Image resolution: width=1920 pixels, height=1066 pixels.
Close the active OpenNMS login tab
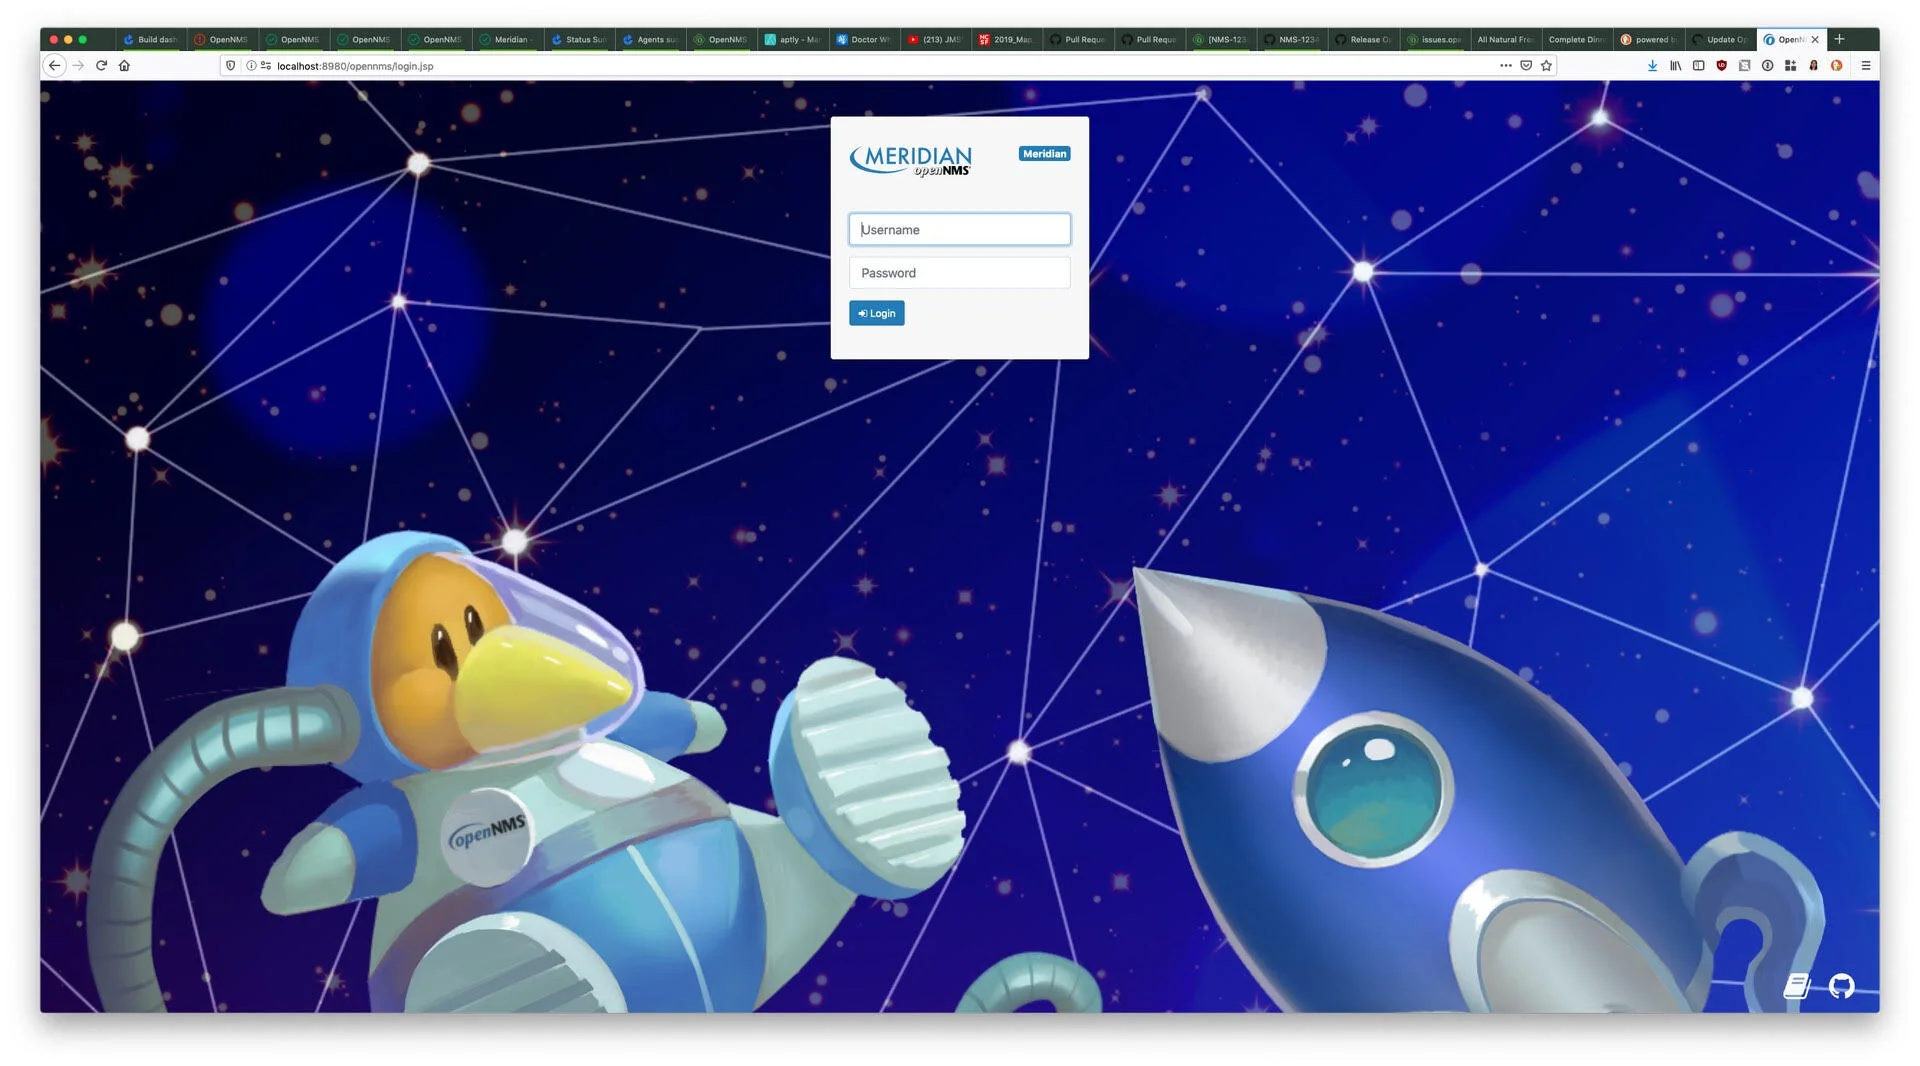pos(1815,40)
